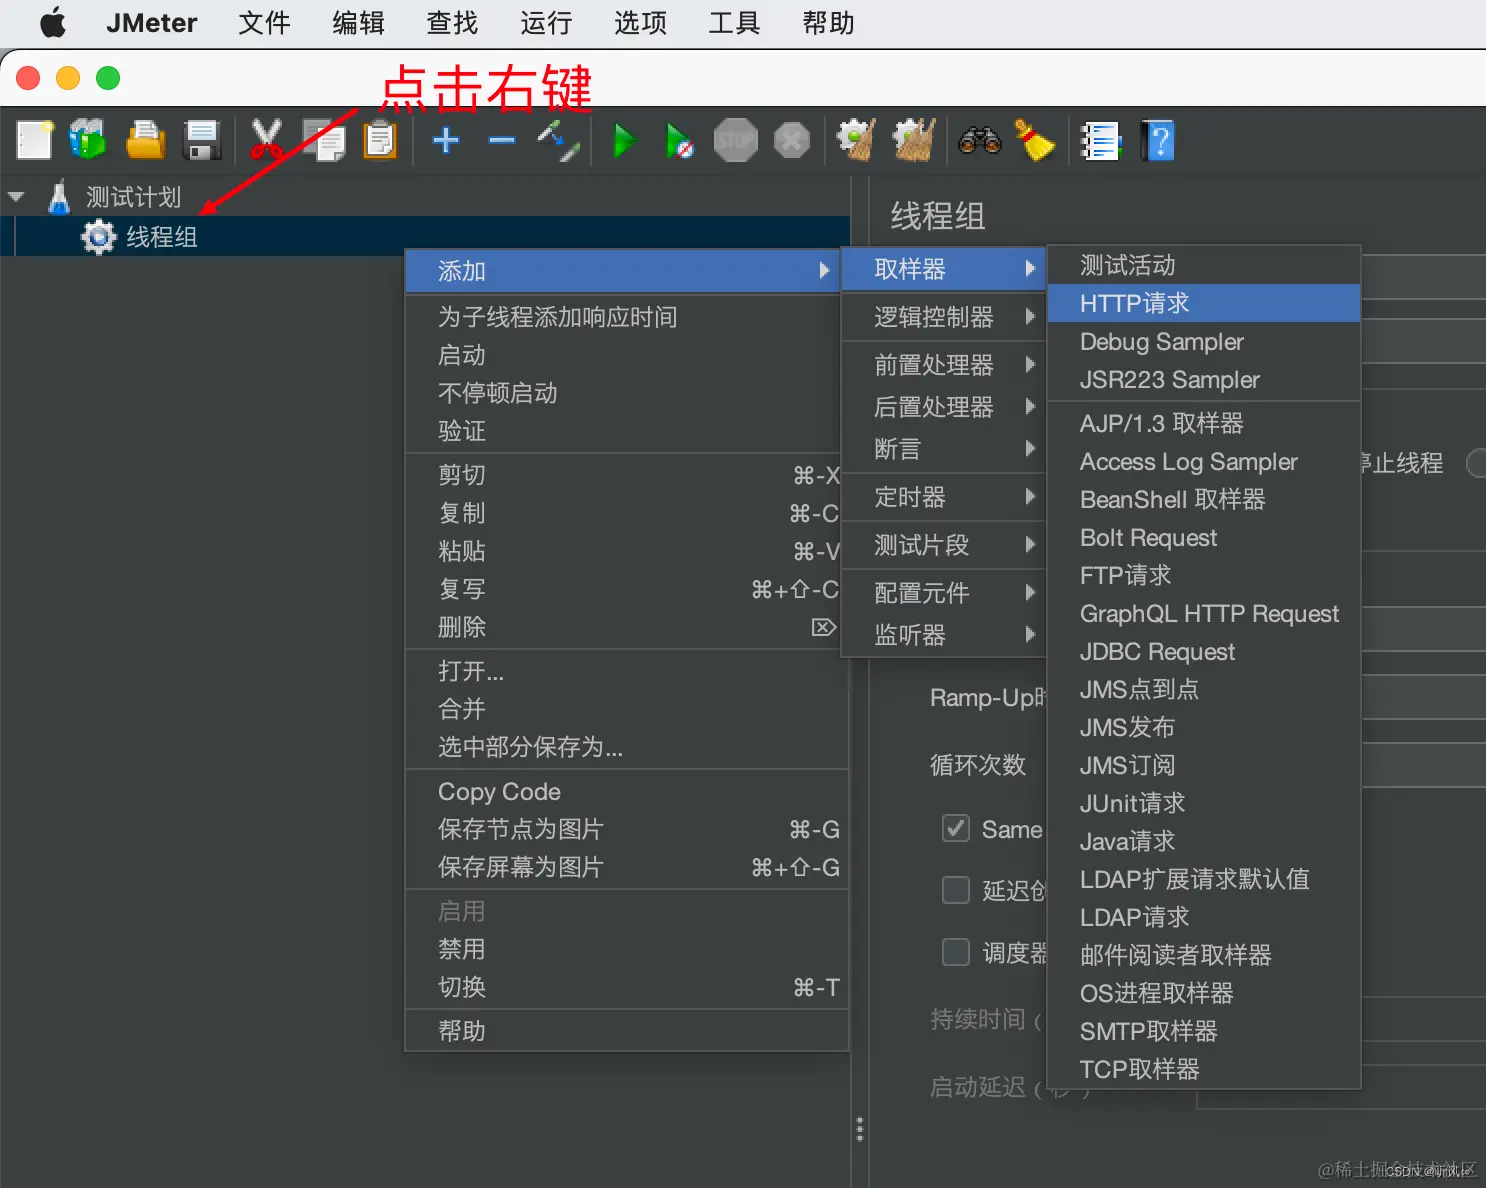
Task: Save the test plan with the disk icon
Action: pyautogui.click(x=202, y=140)
